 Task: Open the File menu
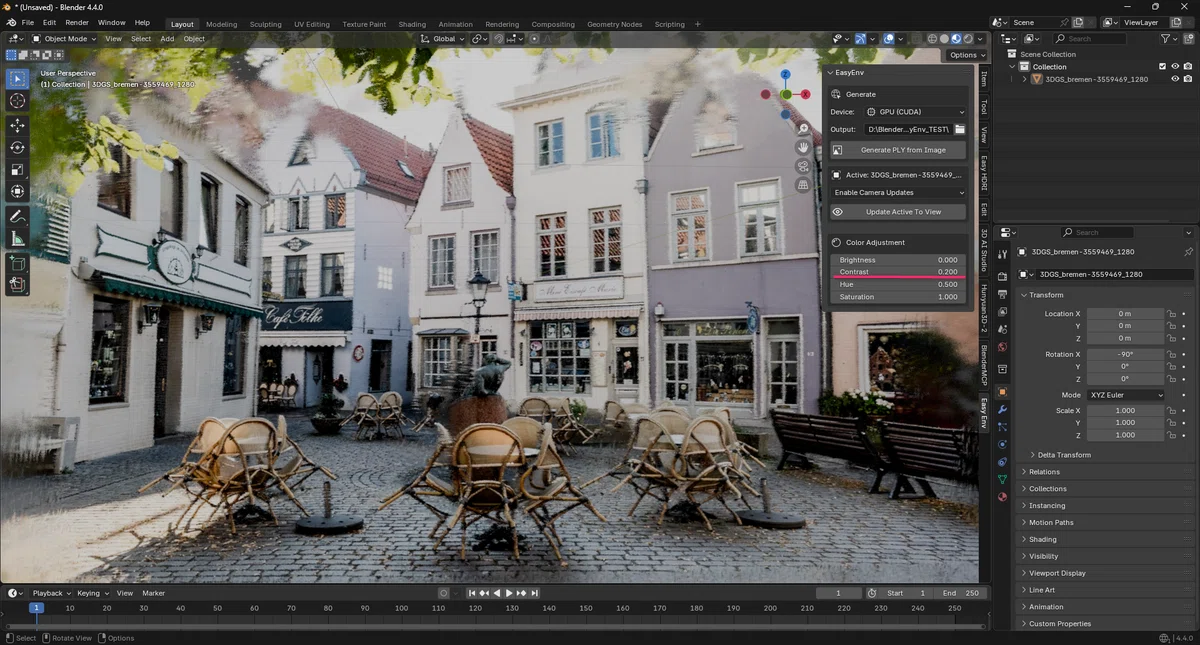click(27, 22)
